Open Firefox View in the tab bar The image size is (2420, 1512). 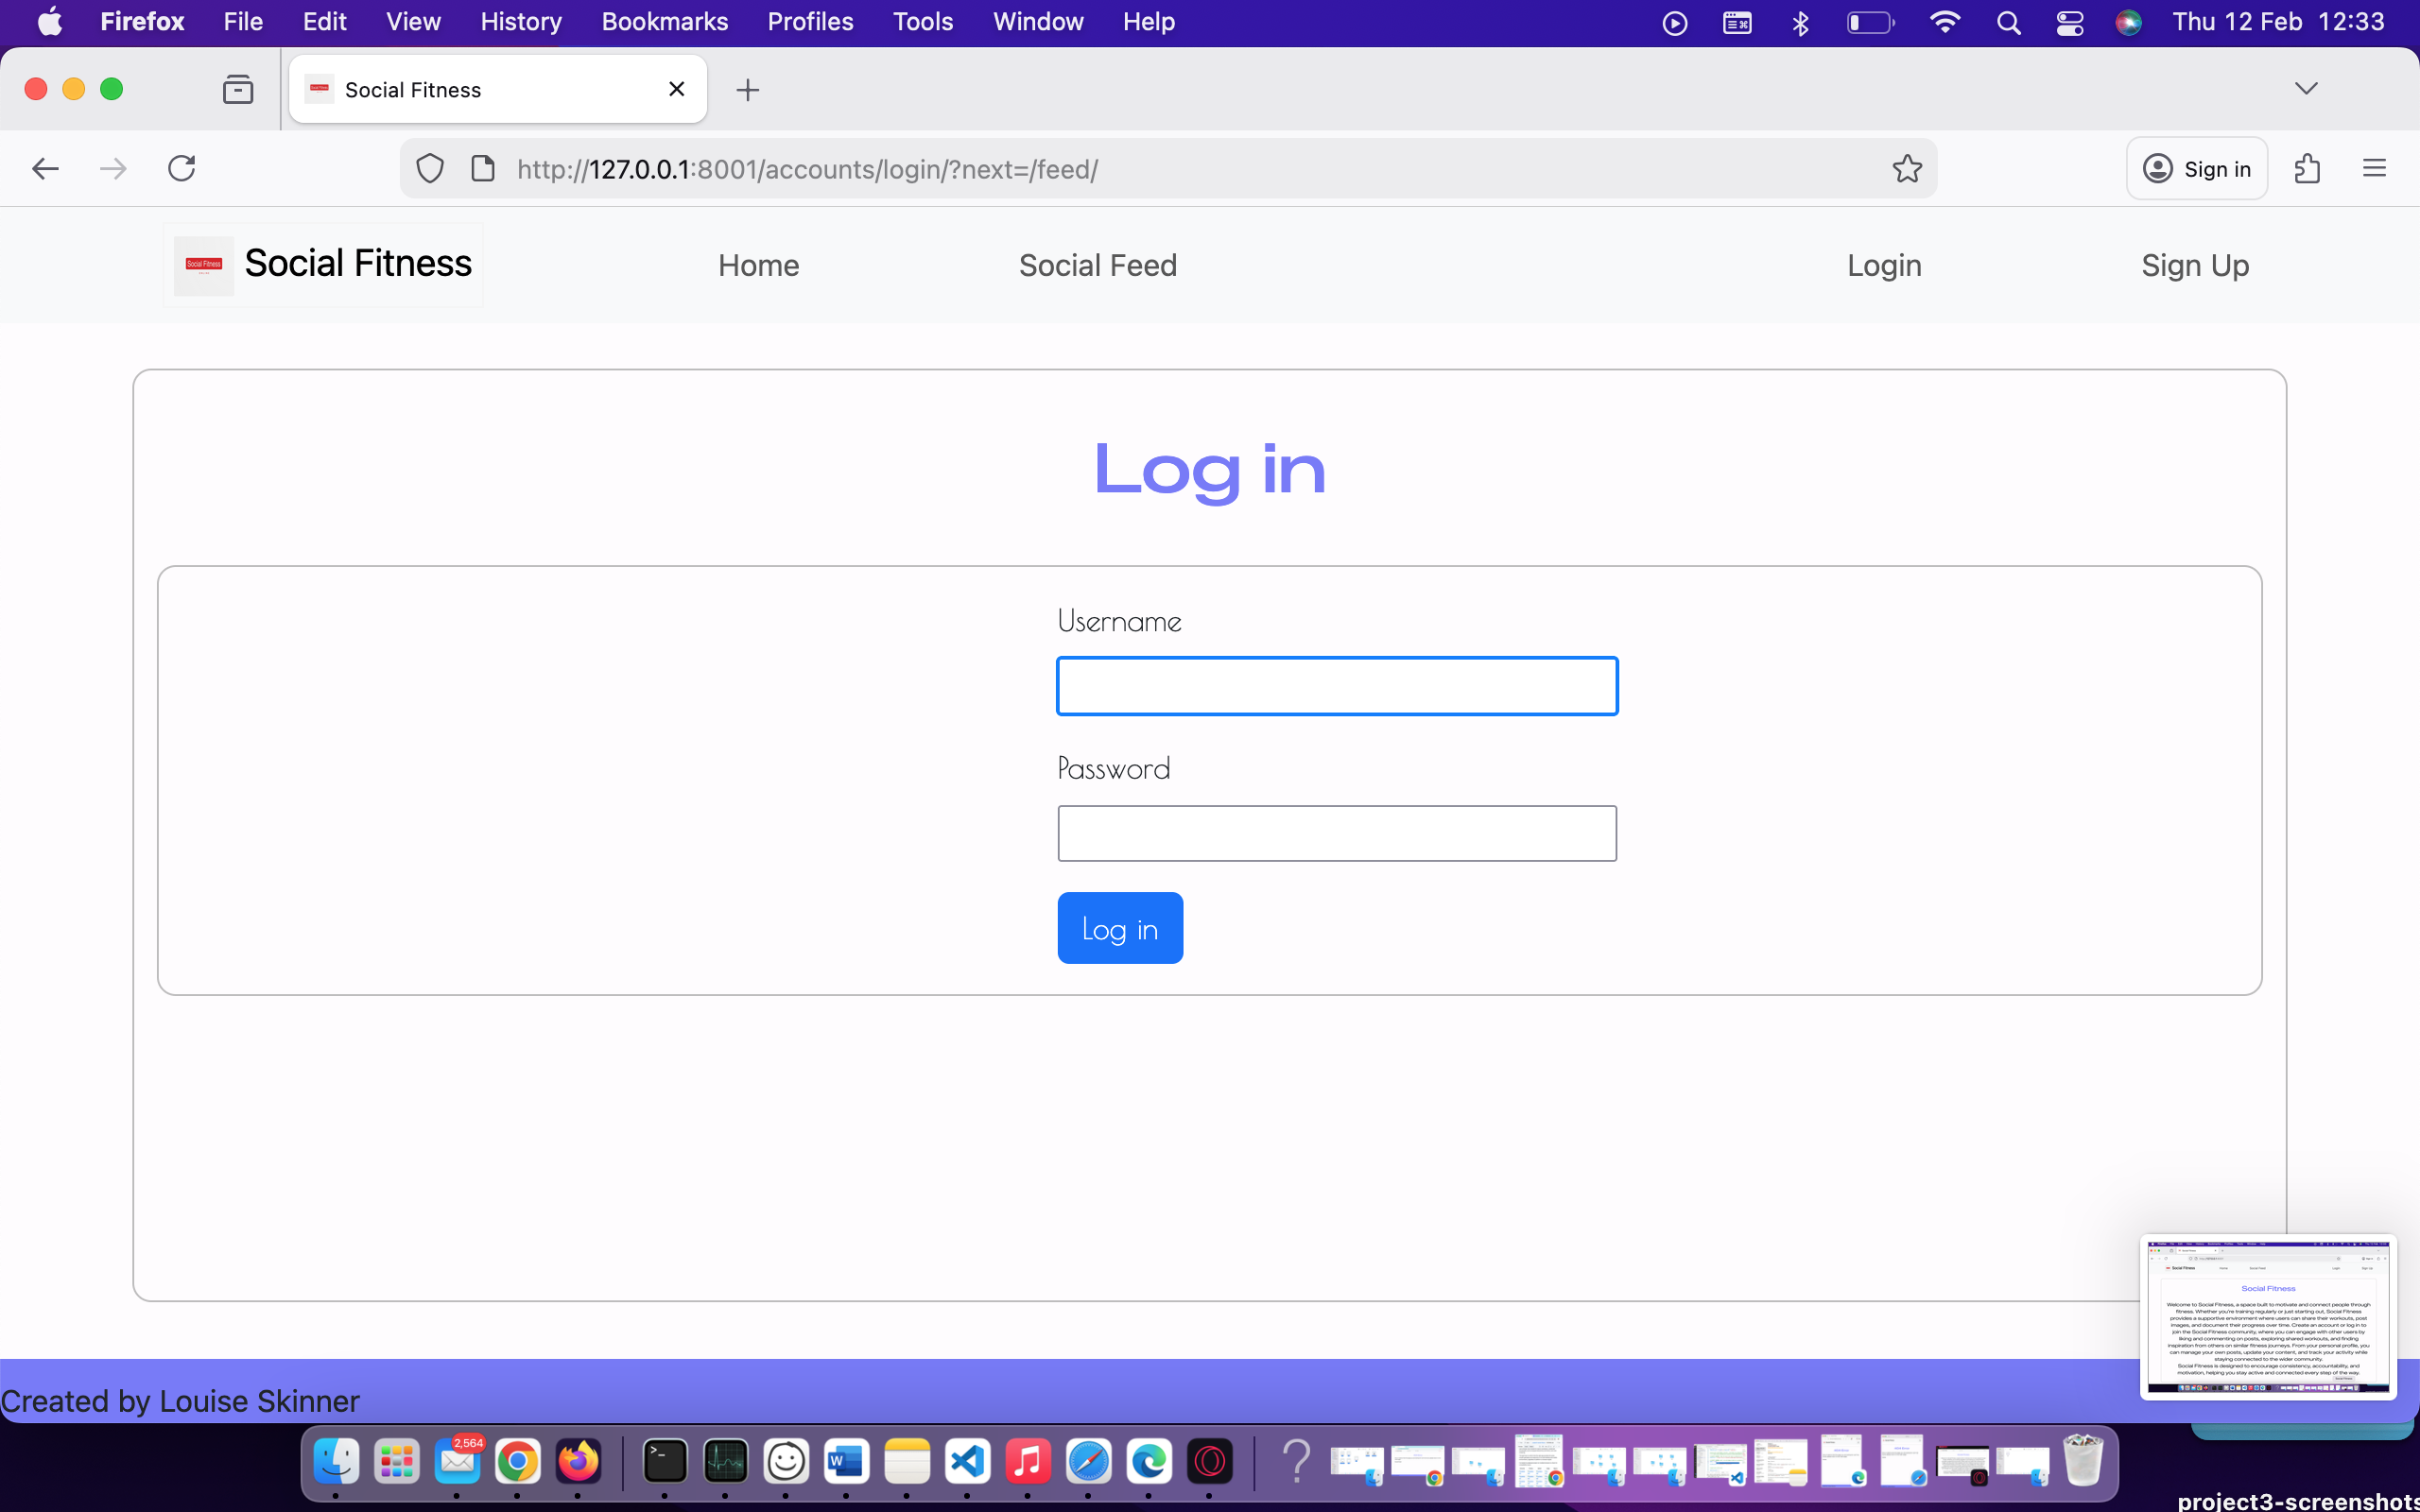(237, 88)
